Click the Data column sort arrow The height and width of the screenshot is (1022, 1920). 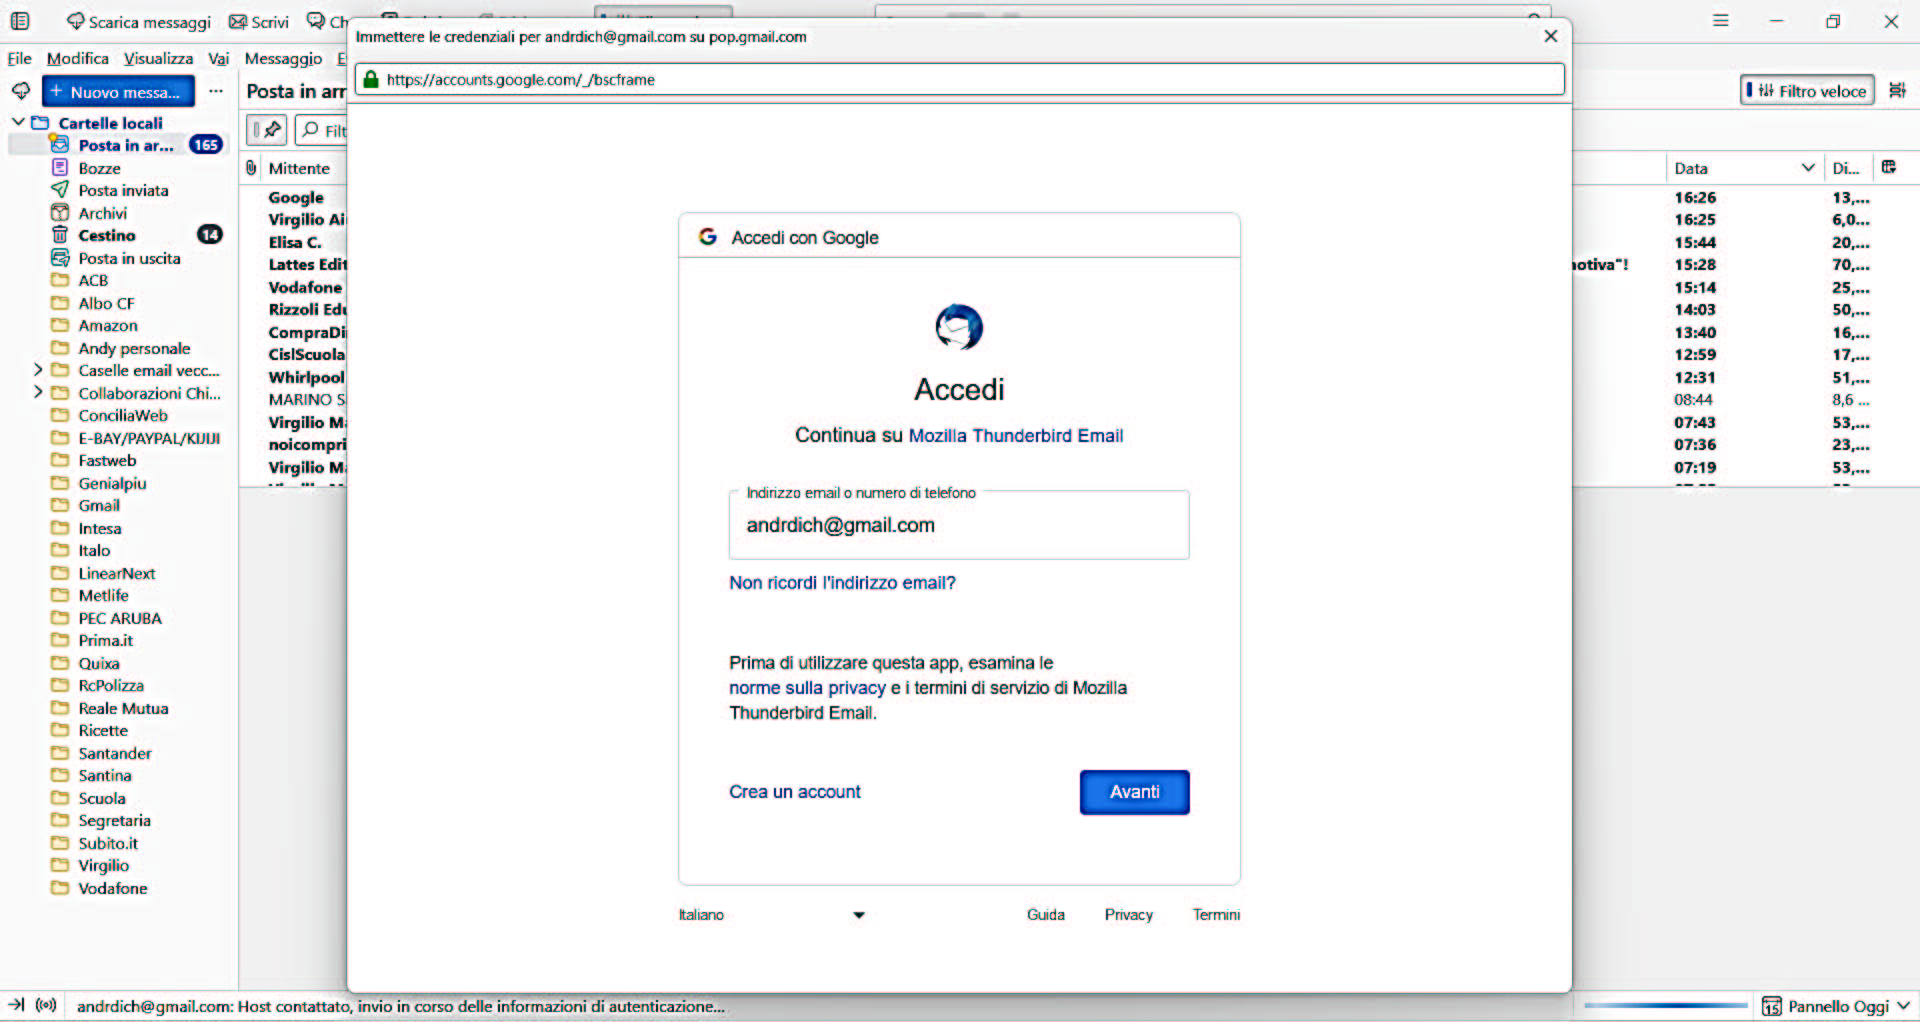1808,168
